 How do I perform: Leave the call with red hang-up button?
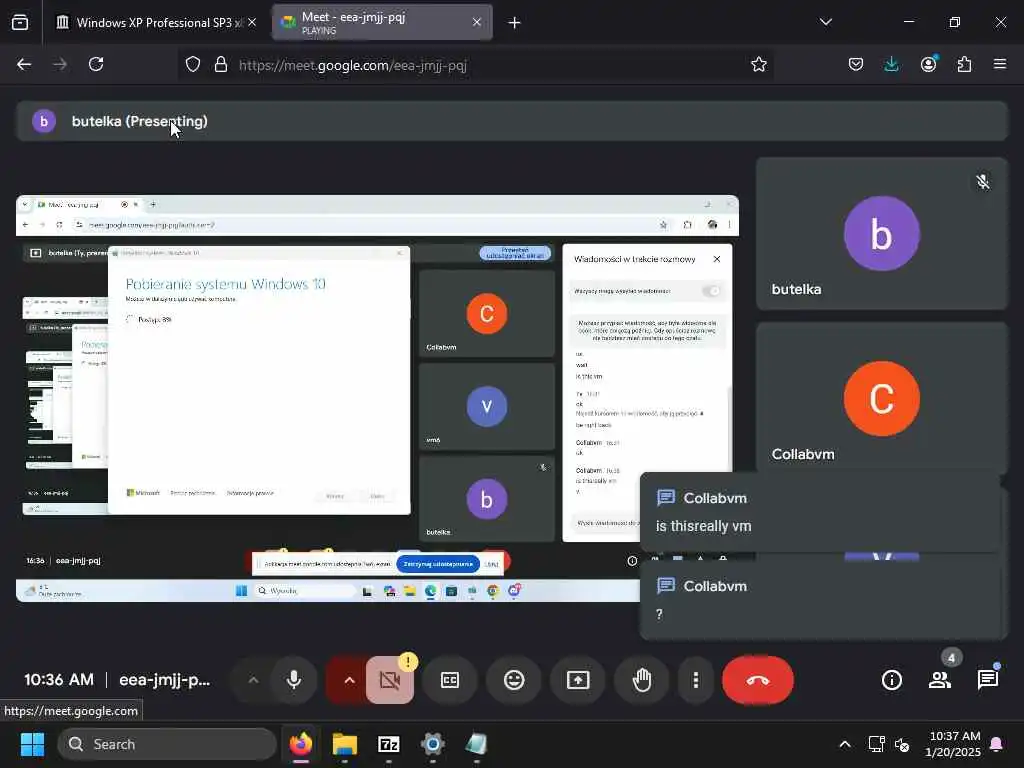(758, 680)
